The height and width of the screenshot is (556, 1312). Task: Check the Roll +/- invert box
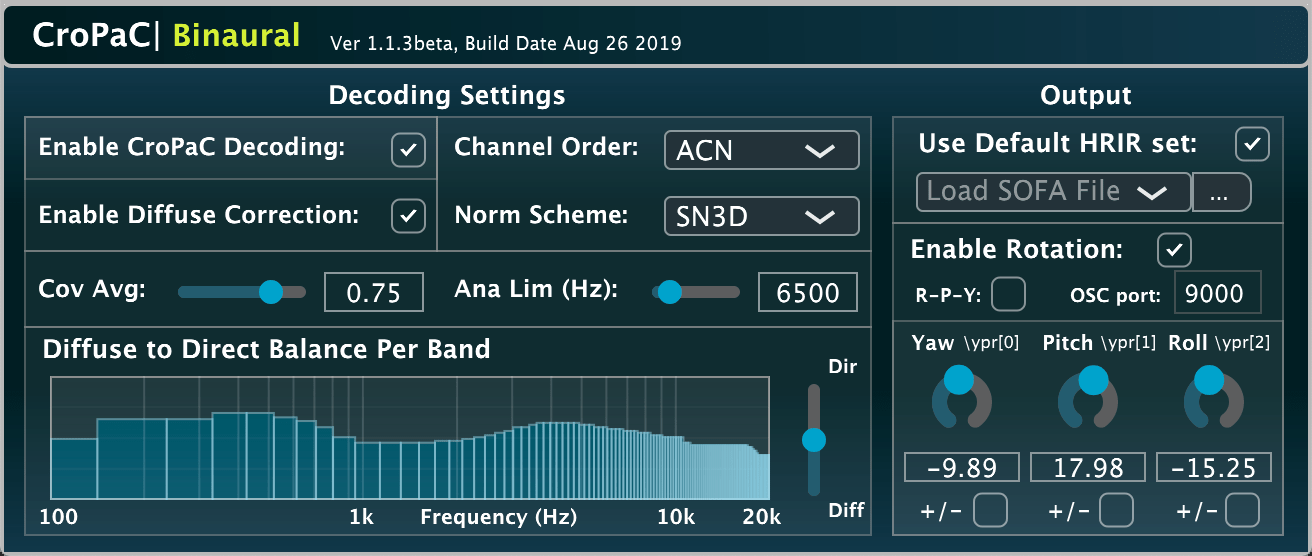point(1242,511)
